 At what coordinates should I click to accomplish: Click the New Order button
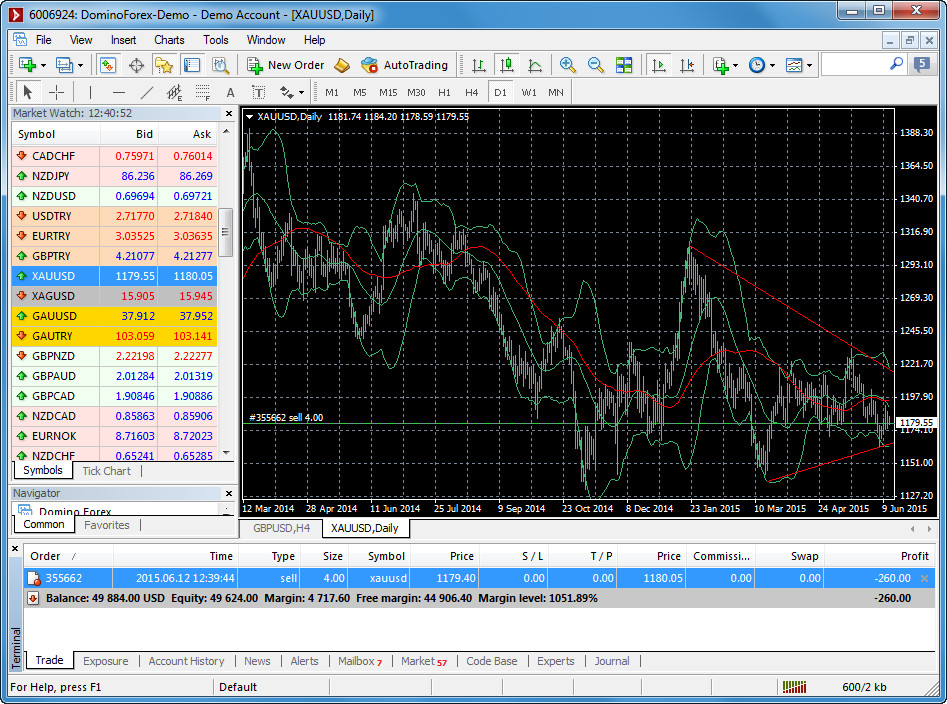(286, 65)
